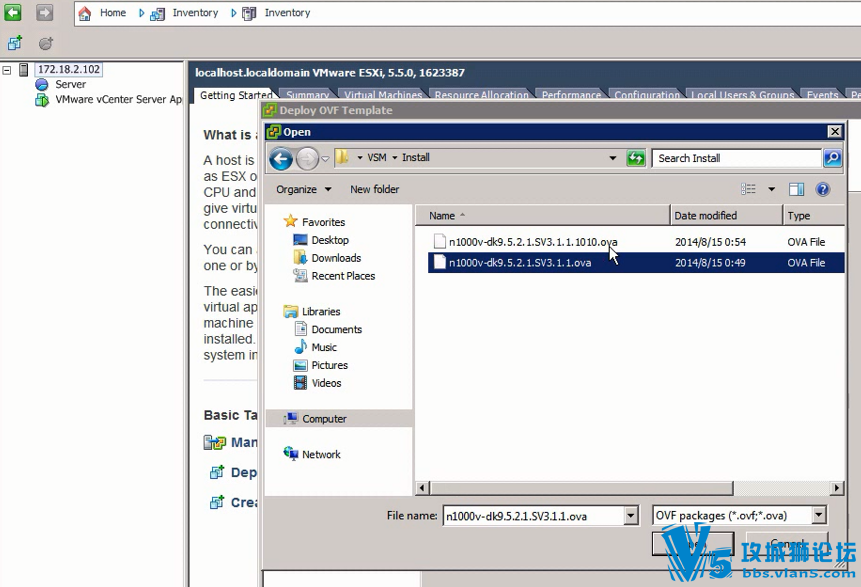The image size is (861, 587).
Task: Switch to the Summary tab
Action: point(307,96)
